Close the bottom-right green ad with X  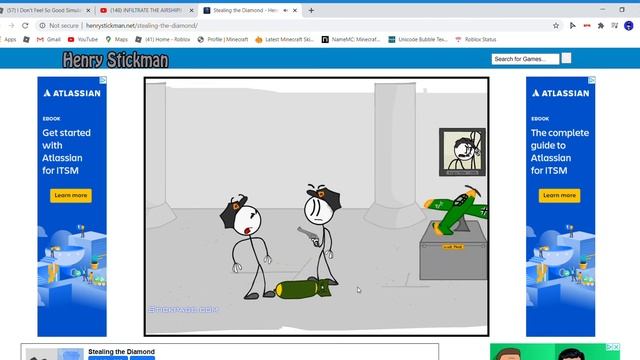[616, 347]
